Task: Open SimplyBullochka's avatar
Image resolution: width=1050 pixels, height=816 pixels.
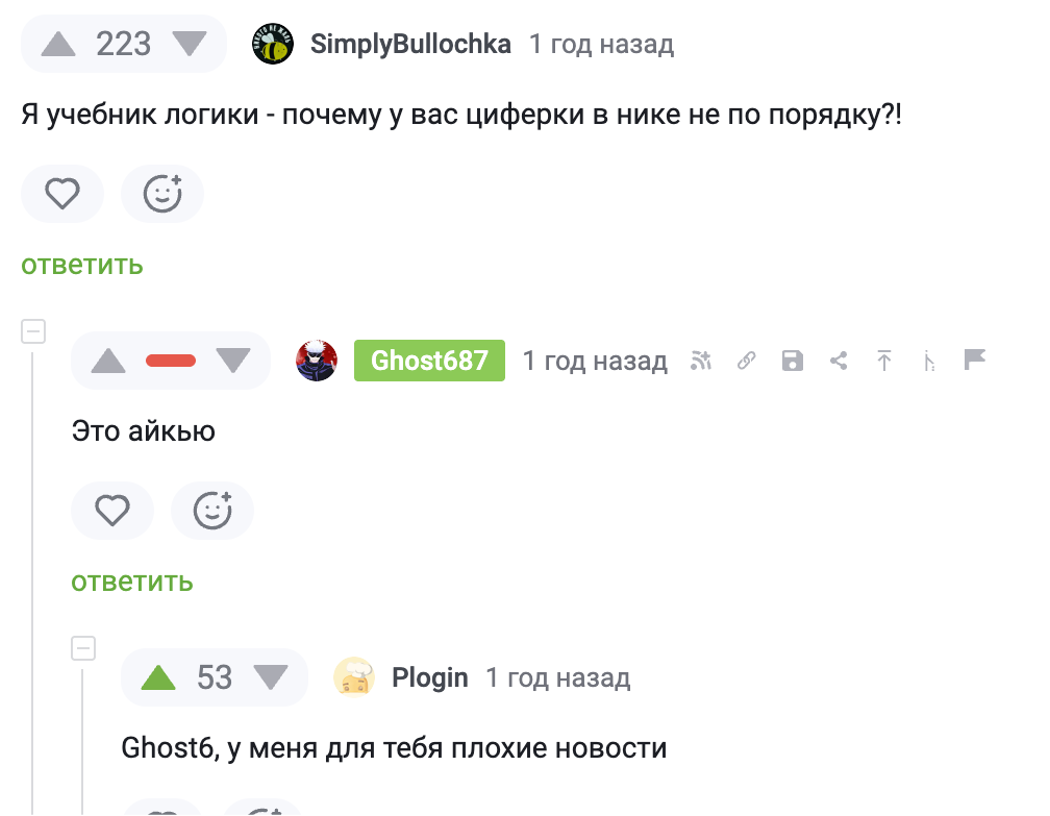Action: 273,44
